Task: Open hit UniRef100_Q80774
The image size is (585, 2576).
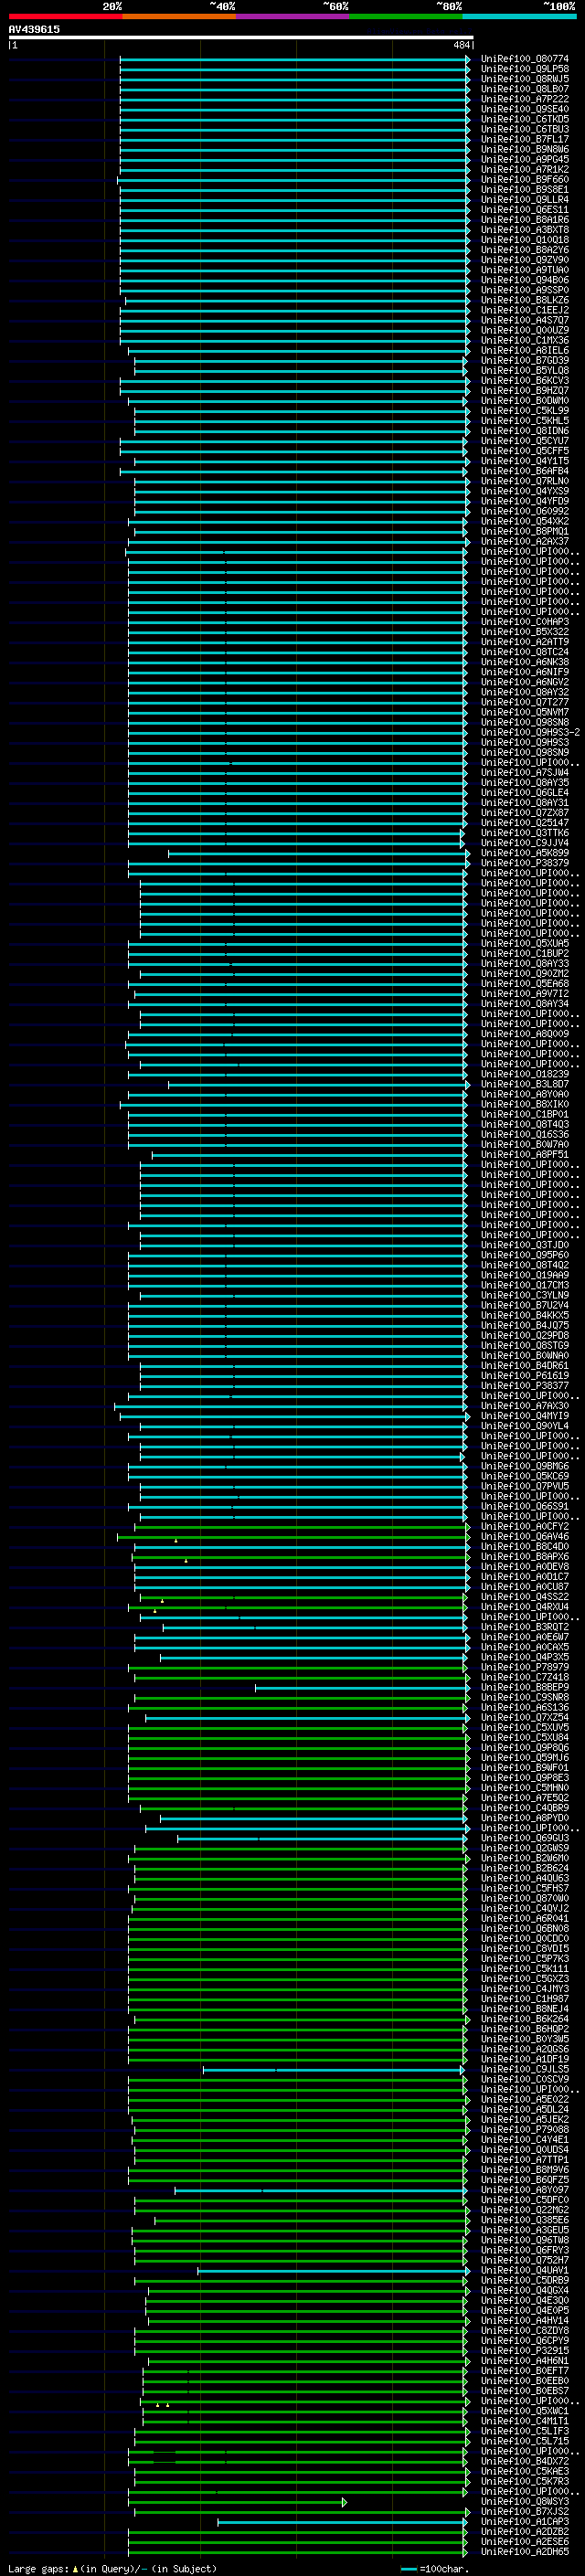Action: [524, 59]
